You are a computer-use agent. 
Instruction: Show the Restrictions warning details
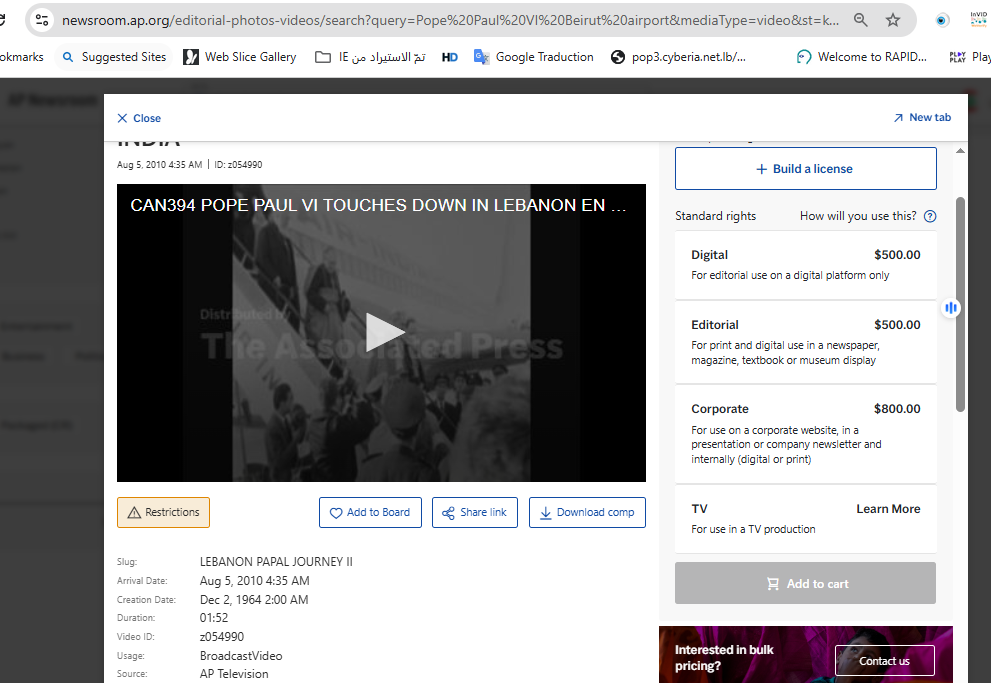(x=163, y=512)
